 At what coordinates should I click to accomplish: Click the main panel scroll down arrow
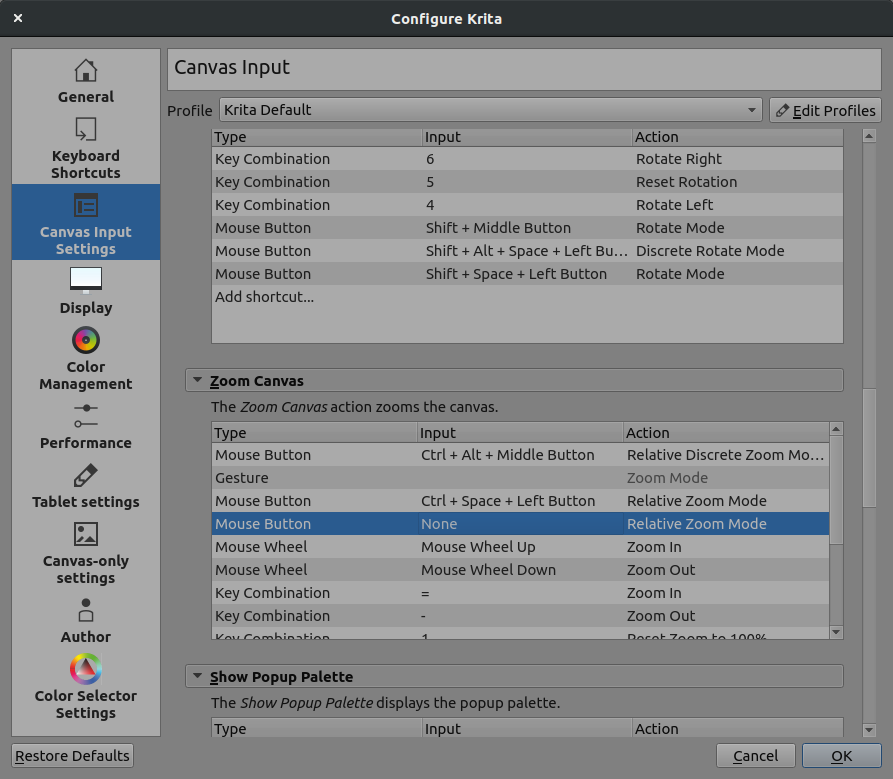pos(869,729)
